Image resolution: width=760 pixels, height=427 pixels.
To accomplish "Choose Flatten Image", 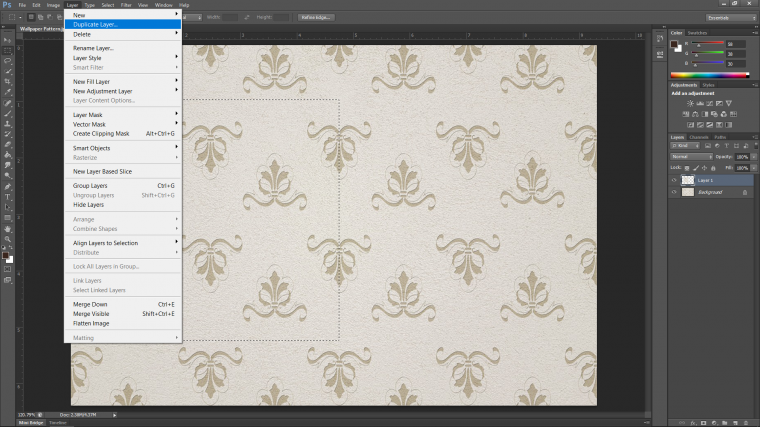I will [x=123, y=323].
